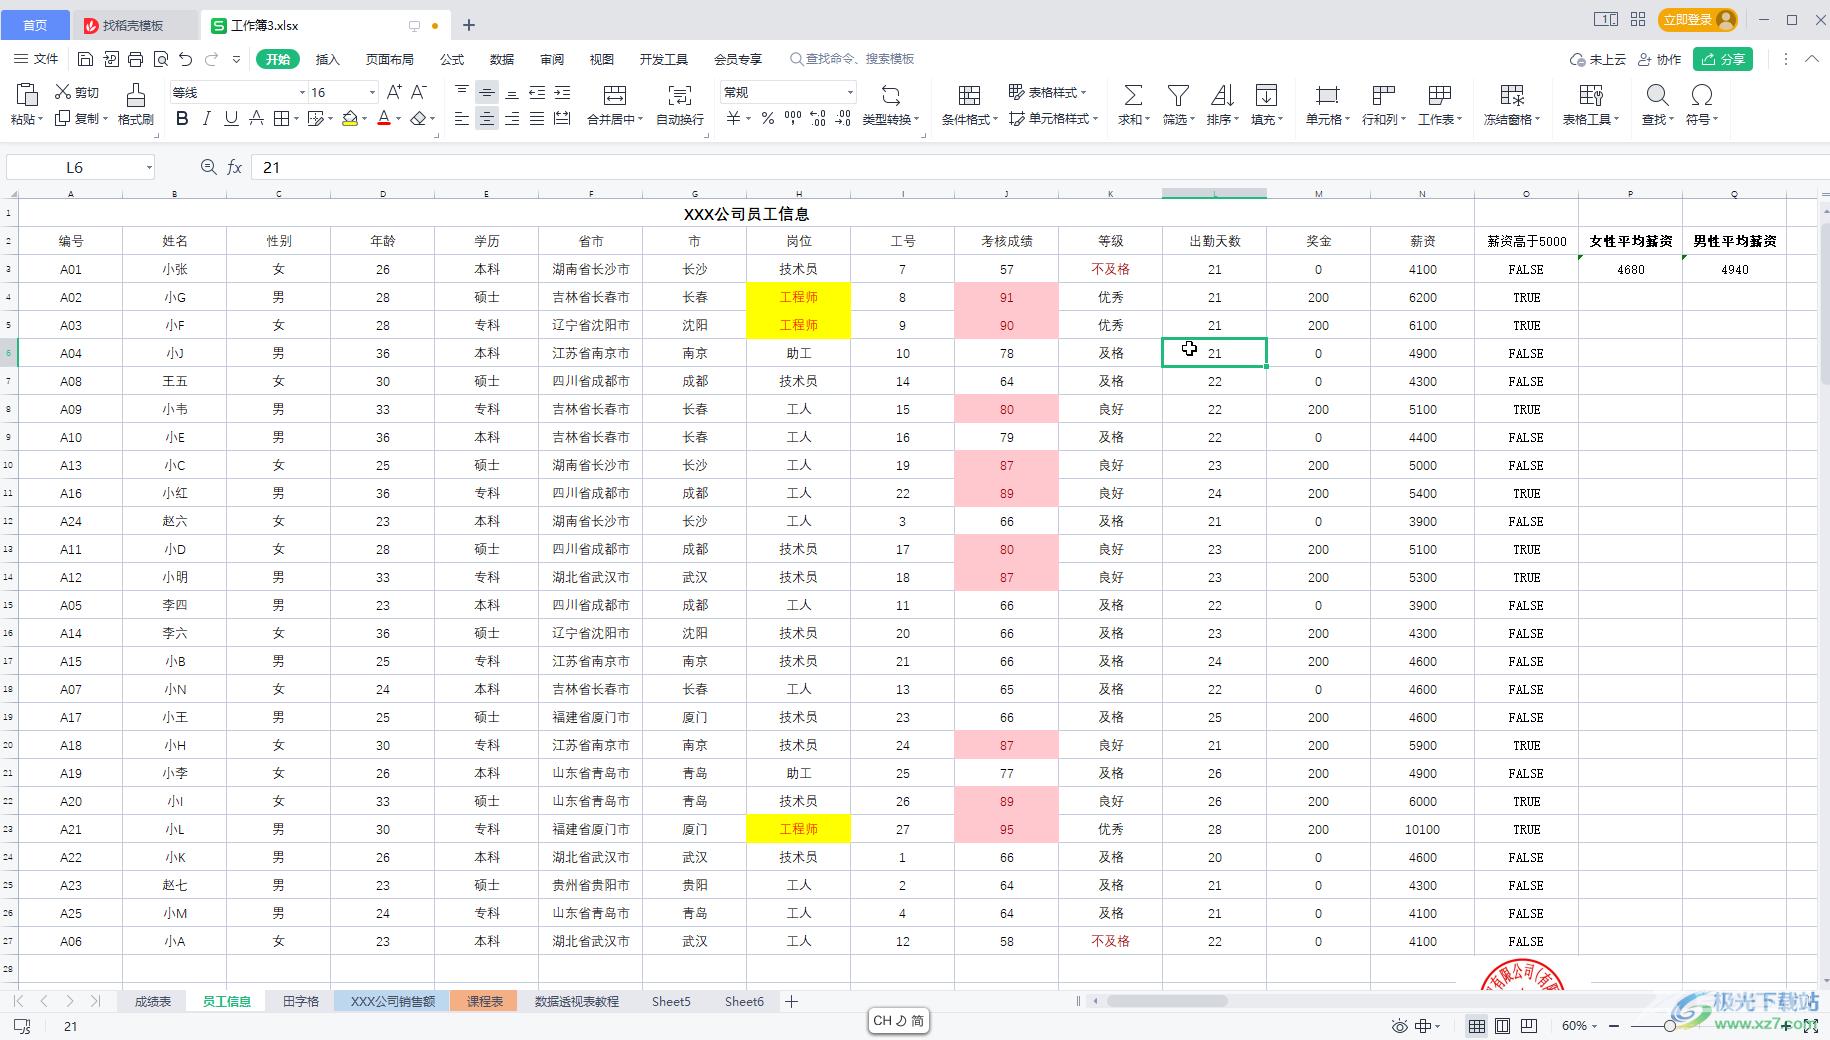This screenshot has width=1830, height=1040.
Task: Open the font size dropdown showing 16
Action: [372, 92]
